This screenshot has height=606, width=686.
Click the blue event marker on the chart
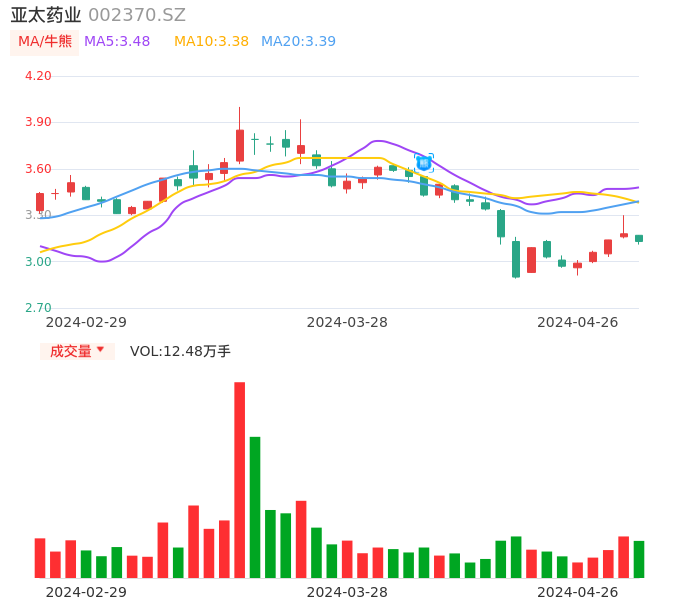pyautogui.click(x=424, y=162)
